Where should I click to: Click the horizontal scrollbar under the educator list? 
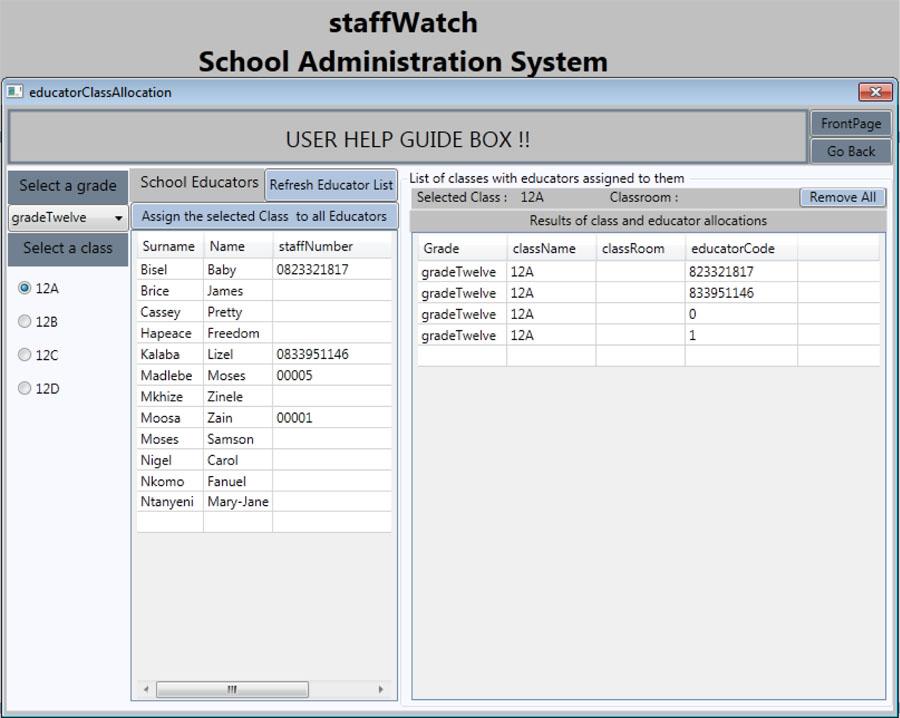pos(232,689)
